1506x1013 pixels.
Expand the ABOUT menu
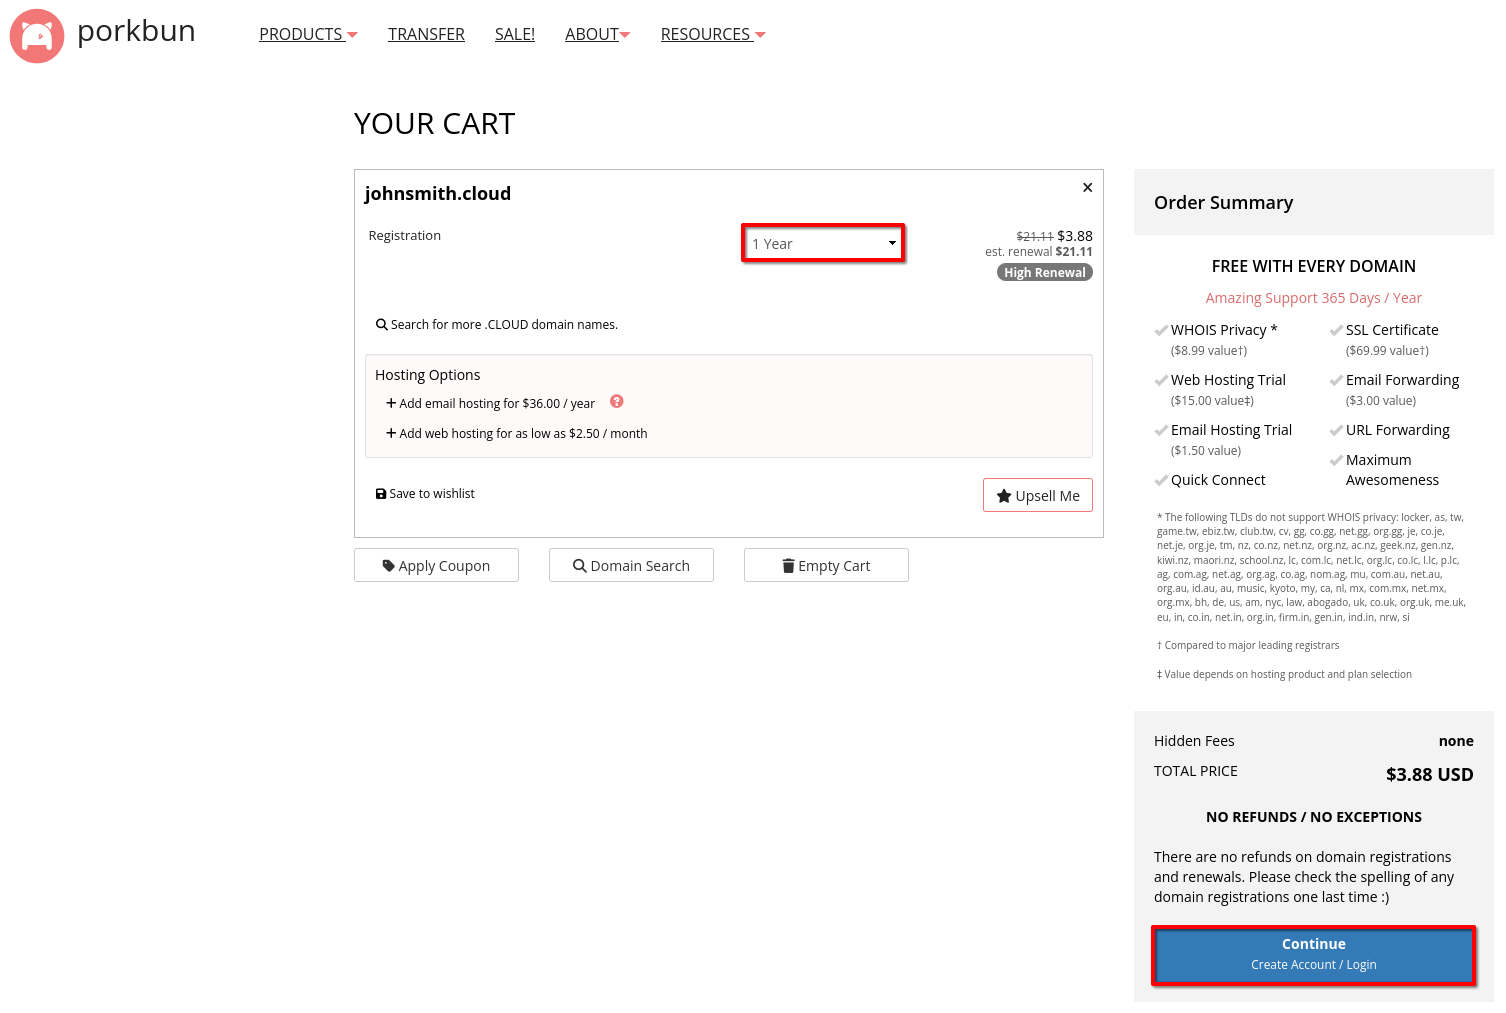(598, 35)
